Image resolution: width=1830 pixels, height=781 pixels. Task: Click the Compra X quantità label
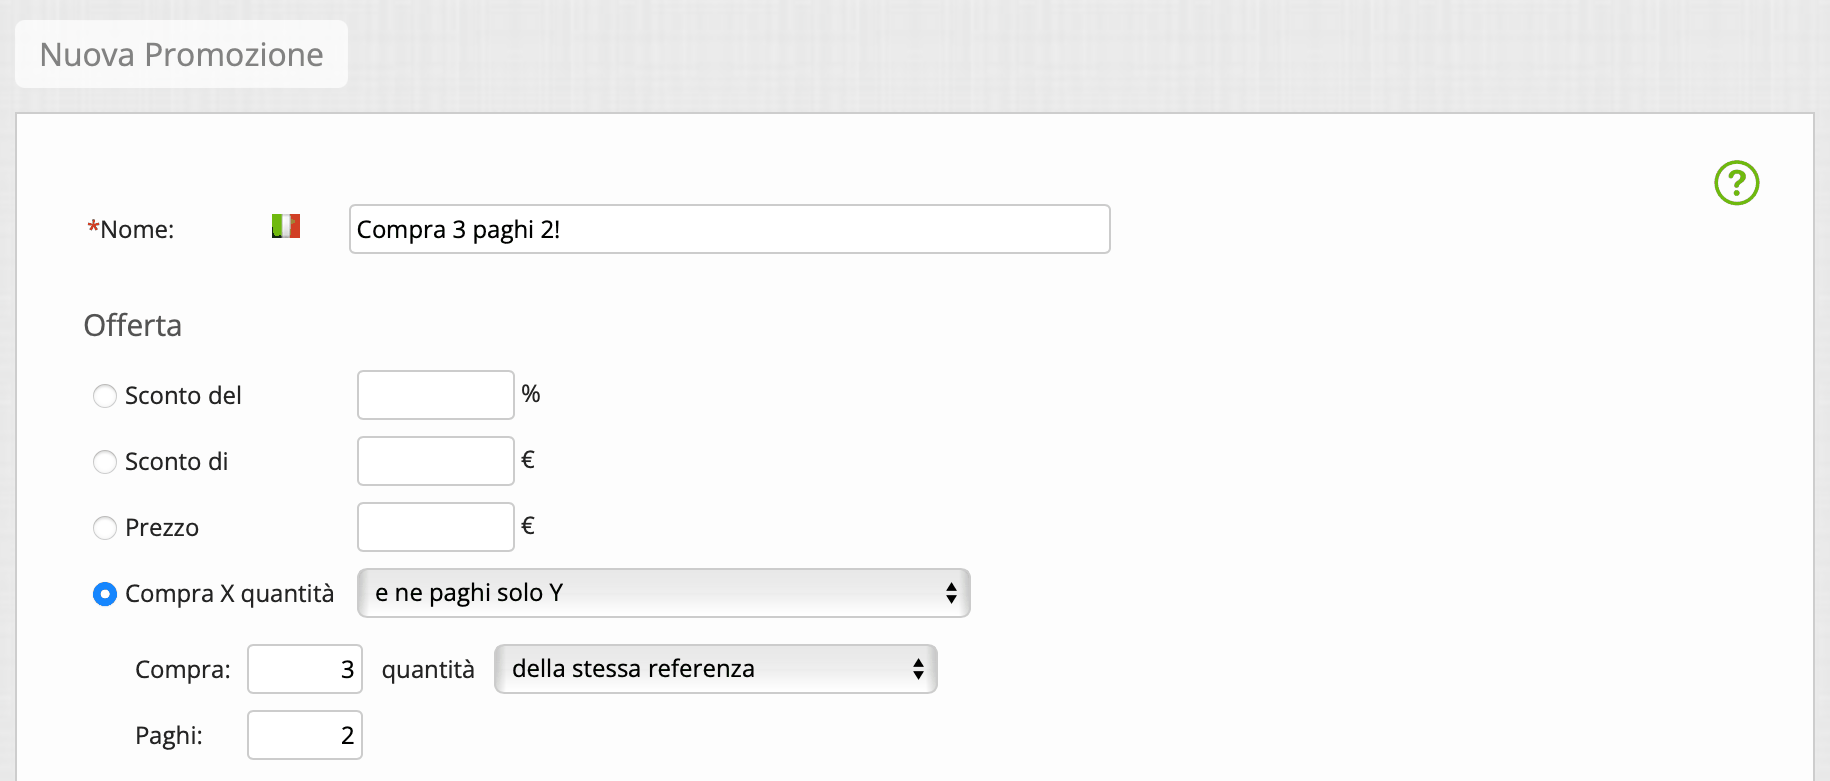(229, 594)
